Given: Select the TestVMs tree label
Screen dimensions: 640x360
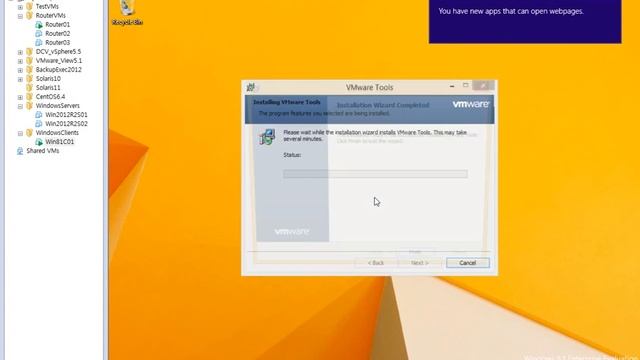Looking at the screenshot, I should (47, 7).
